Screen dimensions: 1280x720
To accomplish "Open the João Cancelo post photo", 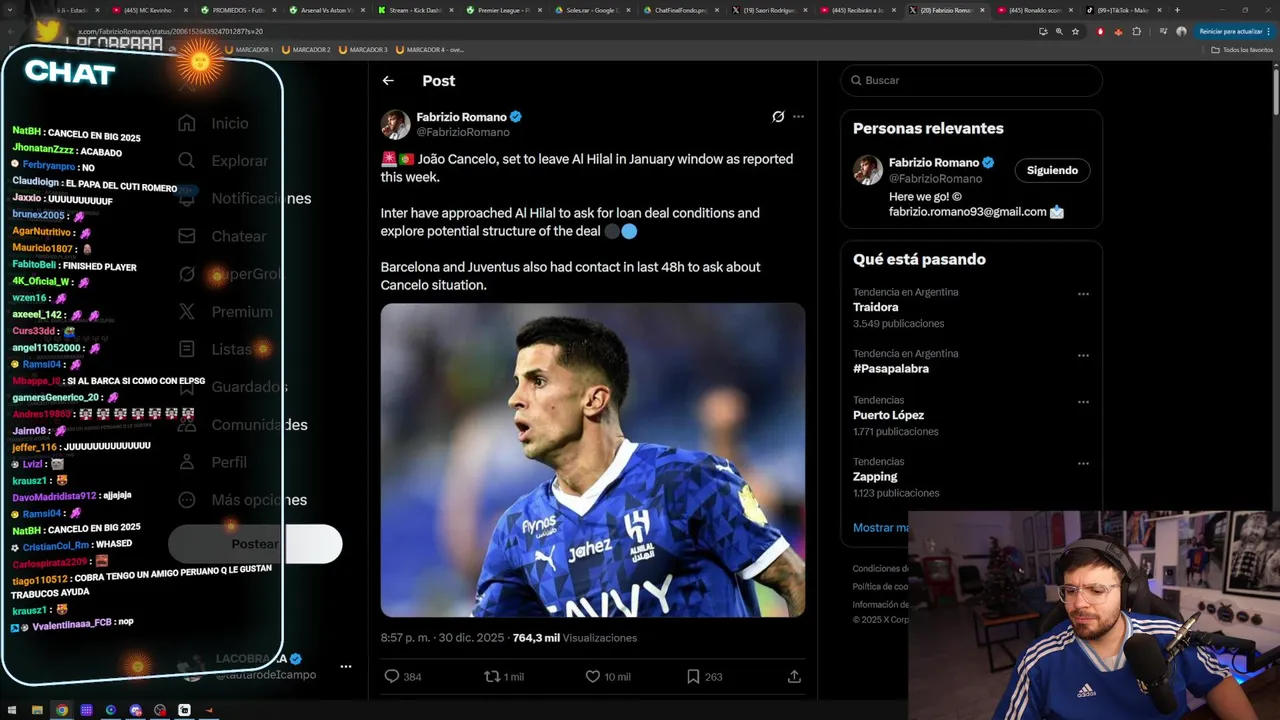I will 593,460.
